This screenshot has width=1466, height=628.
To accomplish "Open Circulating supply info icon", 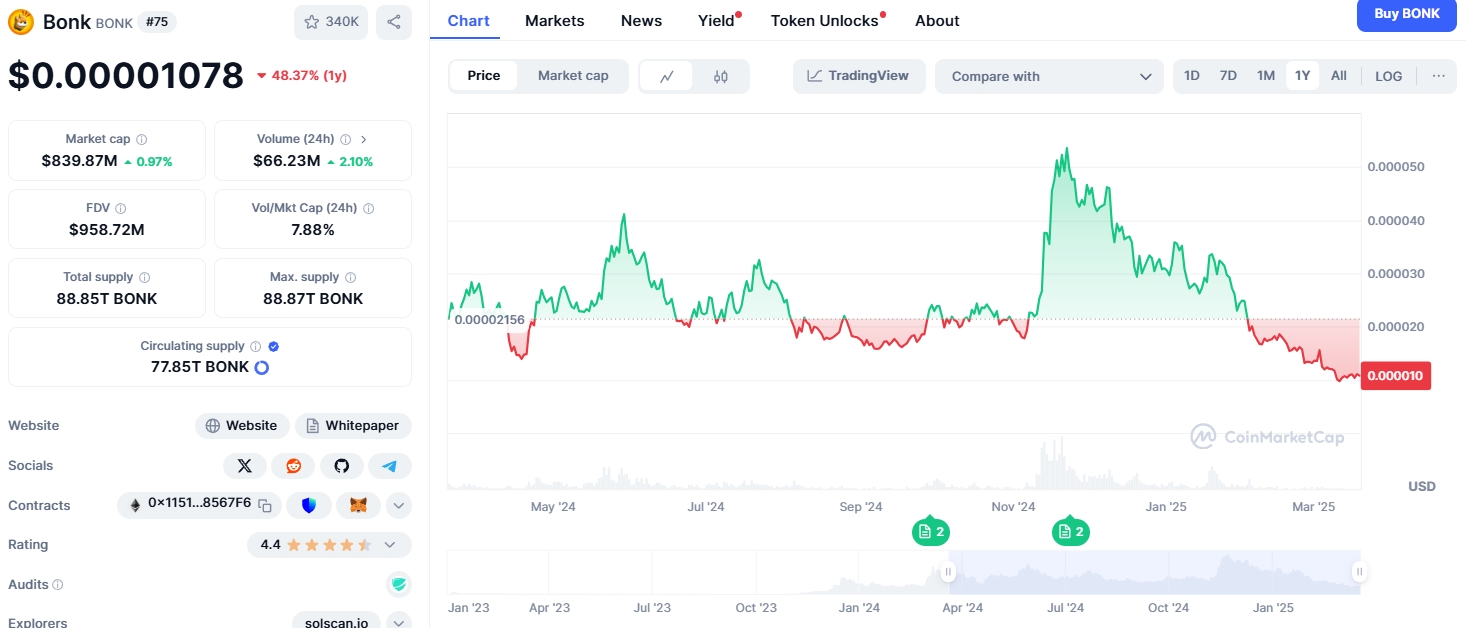I will (255, 346).
